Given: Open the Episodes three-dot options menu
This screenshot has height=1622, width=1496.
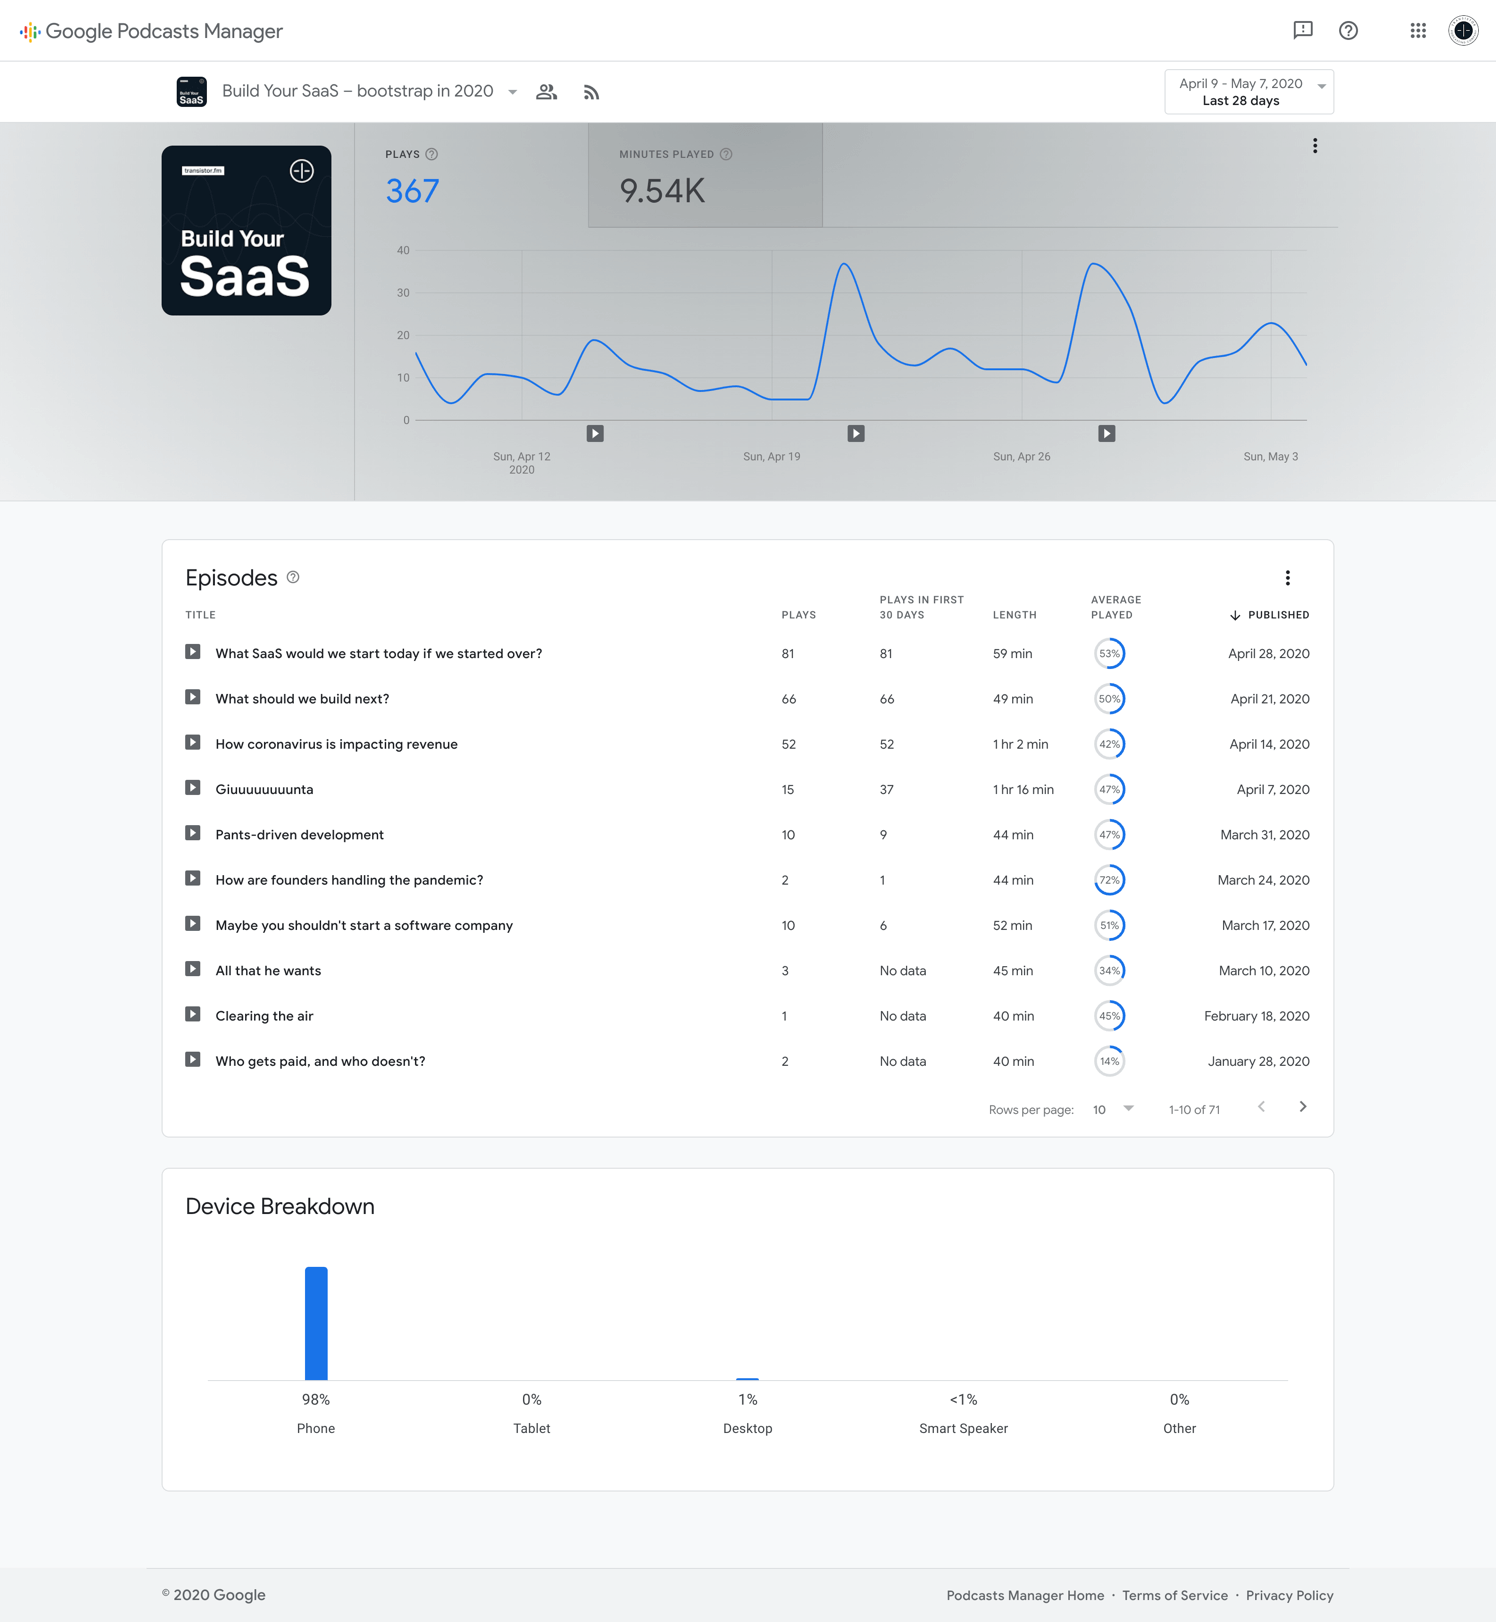Looking at the screenshot, I should [x=1287, y=578].
